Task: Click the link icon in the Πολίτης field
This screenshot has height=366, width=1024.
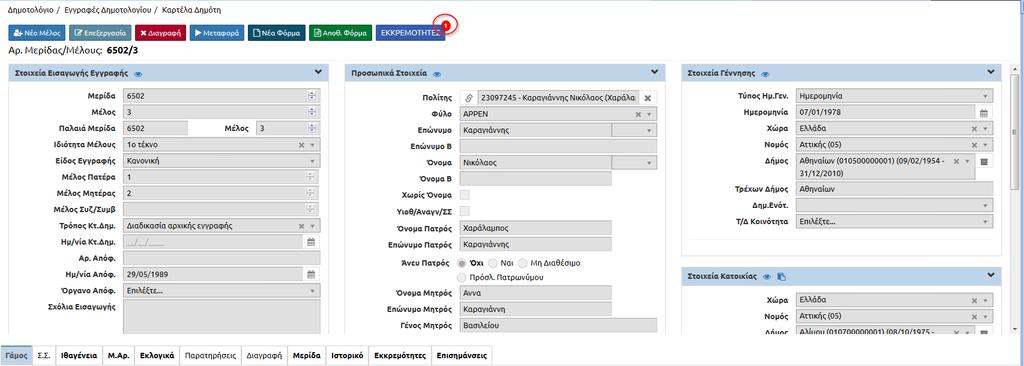Action: (x=468, y=97)
